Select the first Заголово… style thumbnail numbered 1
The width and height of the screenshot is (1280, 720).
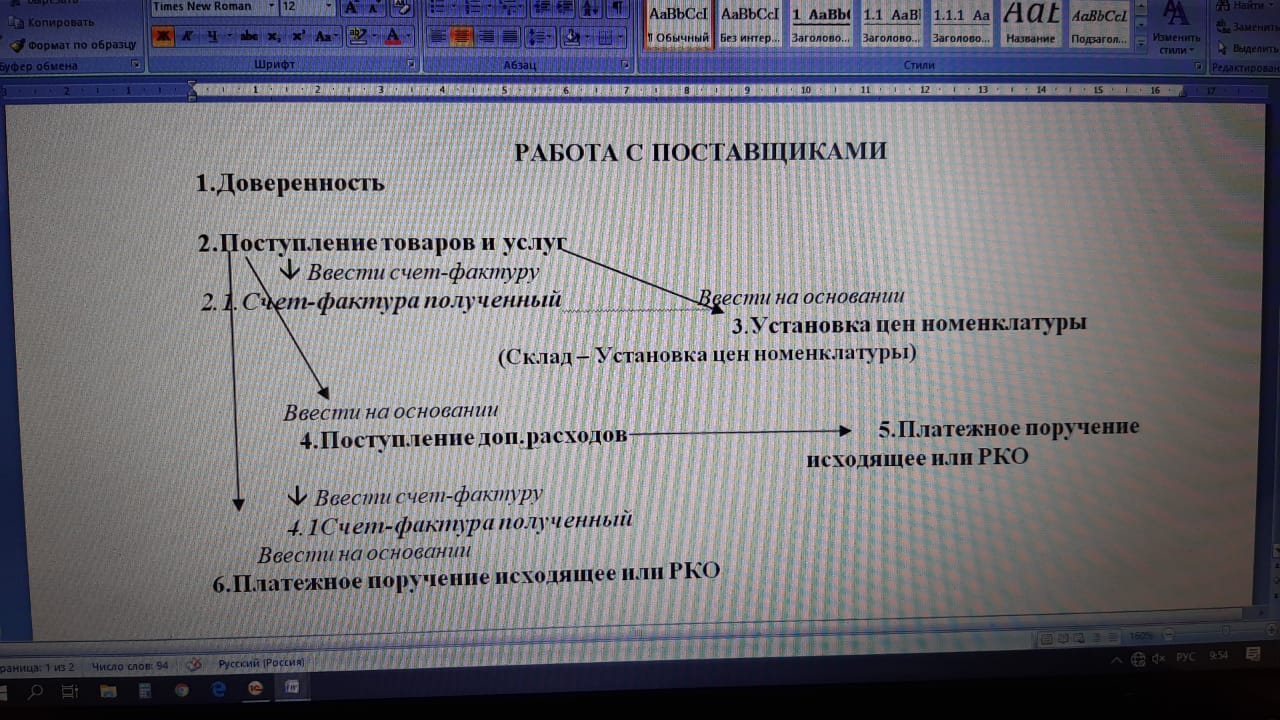(x=821, y=26)
